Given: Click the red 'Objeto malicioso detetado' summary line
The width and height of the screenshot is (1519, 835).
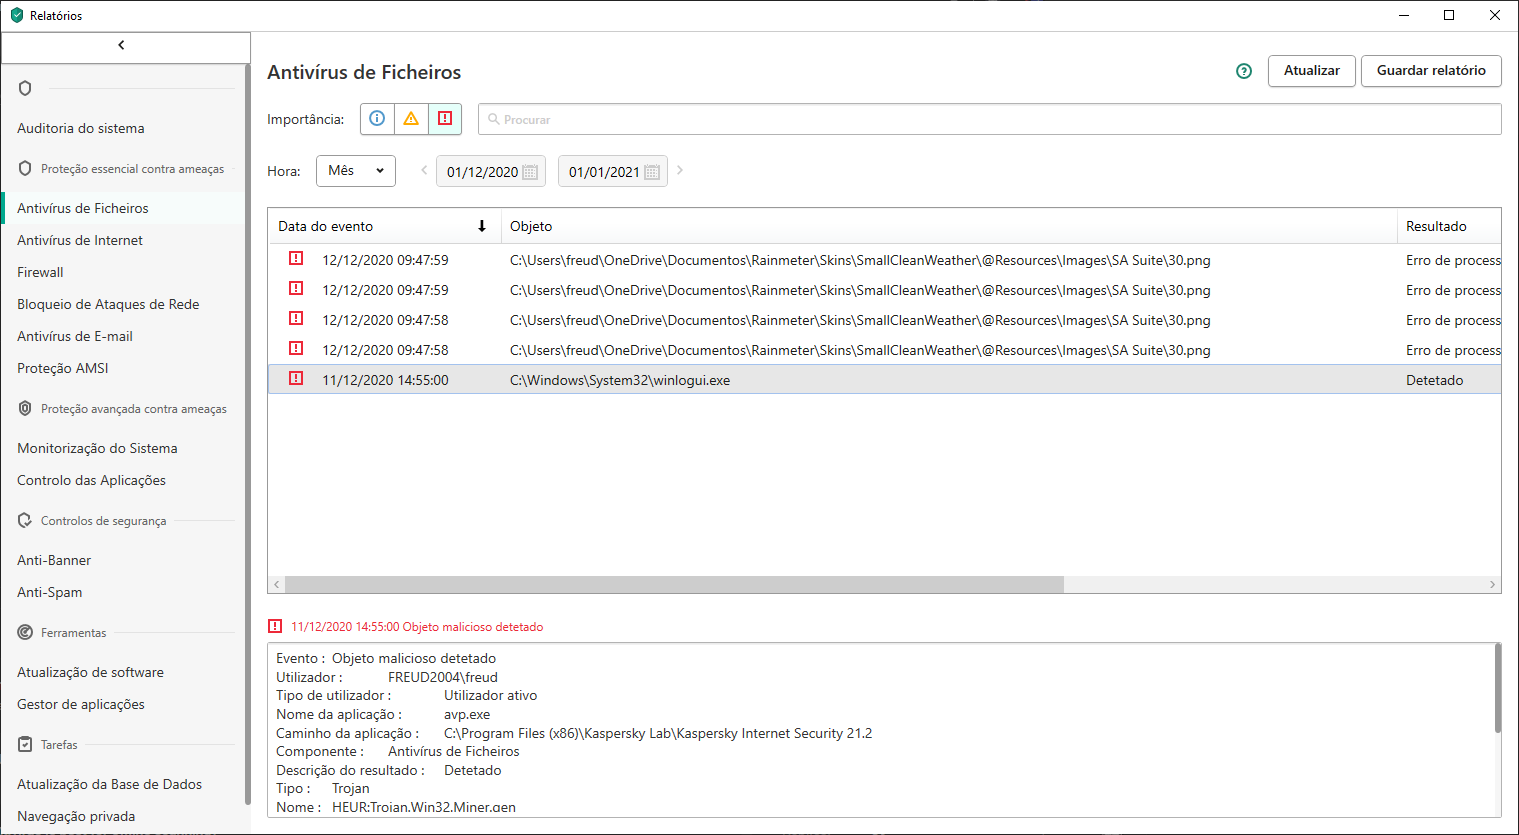Looking at the screenshot, I should pyautogui.click(x=417, y=627).
